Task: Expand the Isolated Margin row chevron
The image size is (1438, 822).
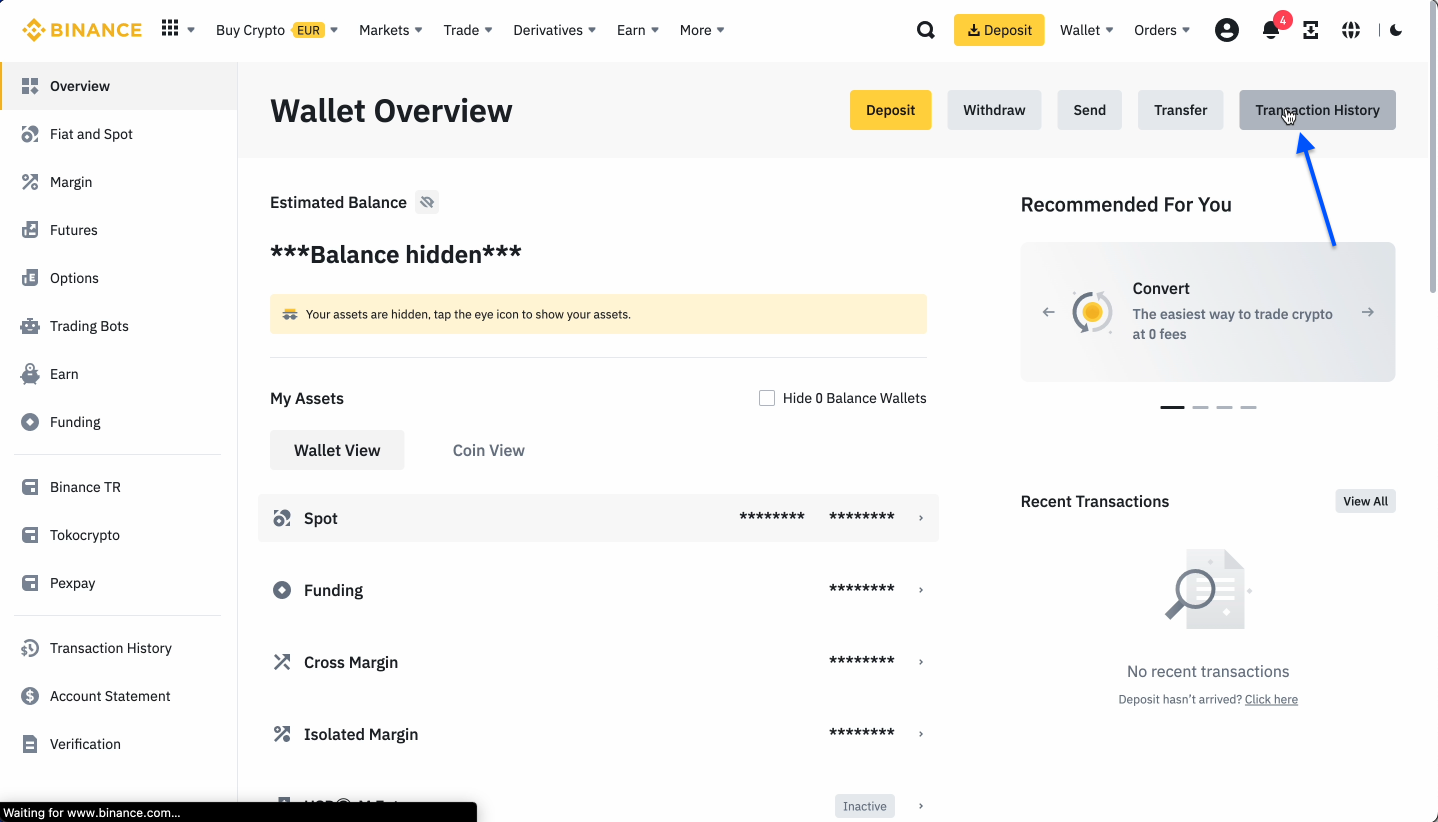Action: pyautogui.click(x=920, y=734)
